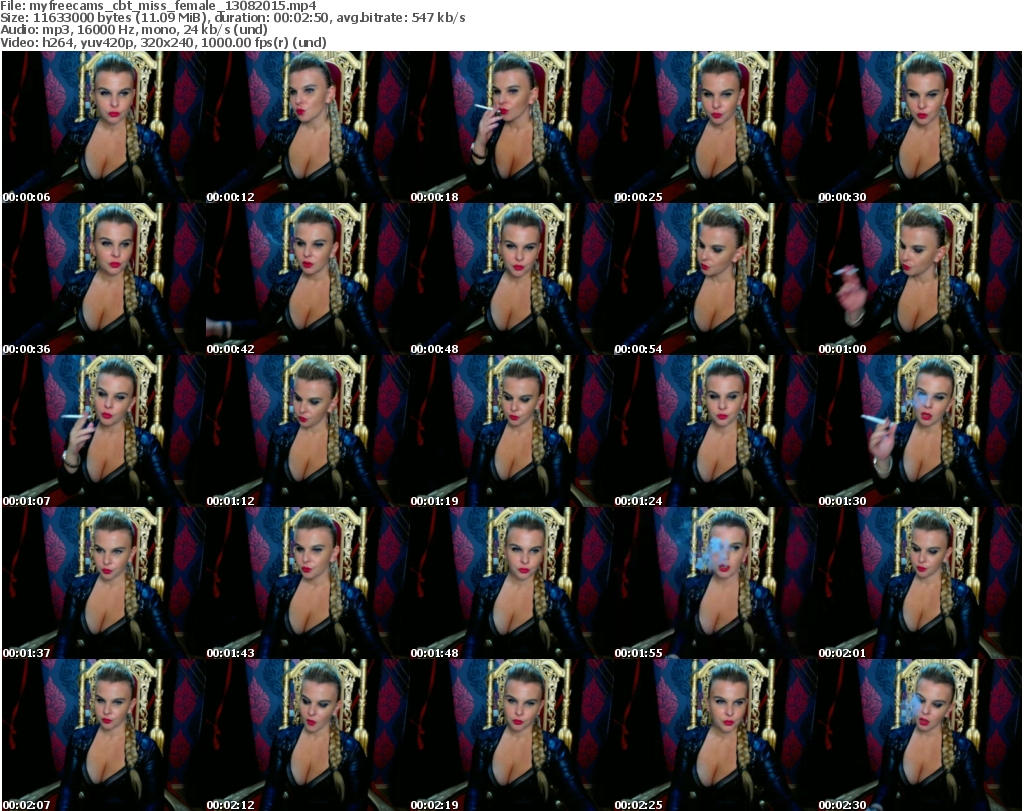The width and height of the screenshot is (1024, 811).
Task: Open the frame timestamped 00:00:36
Action: pyautogui.click(x=104, y=279)
